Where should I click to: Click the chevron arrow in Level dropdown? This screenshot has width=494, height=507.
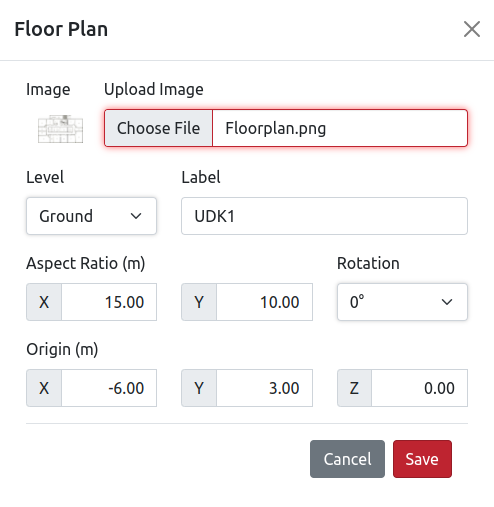[x=136, y=216]
